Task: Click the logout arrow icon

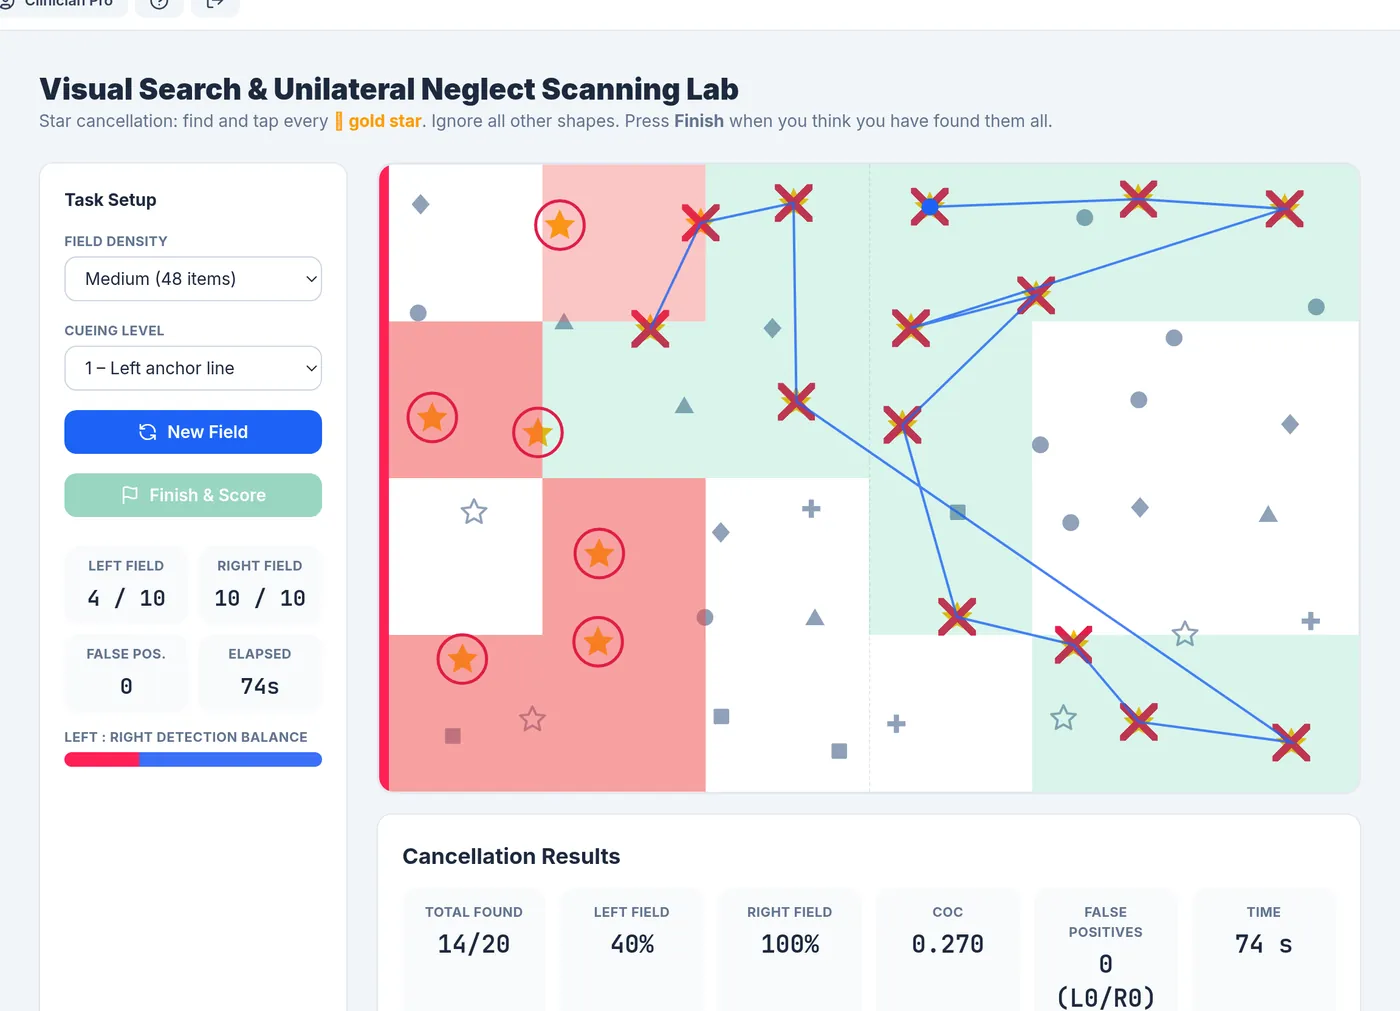Action: [215, 3]
